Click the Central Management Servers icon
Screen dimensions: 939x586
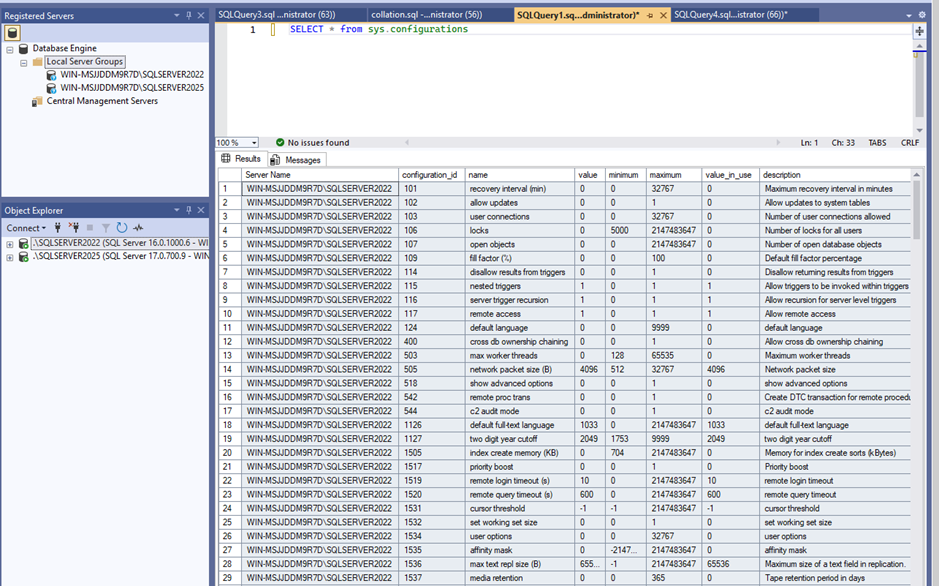click(37, 101)
